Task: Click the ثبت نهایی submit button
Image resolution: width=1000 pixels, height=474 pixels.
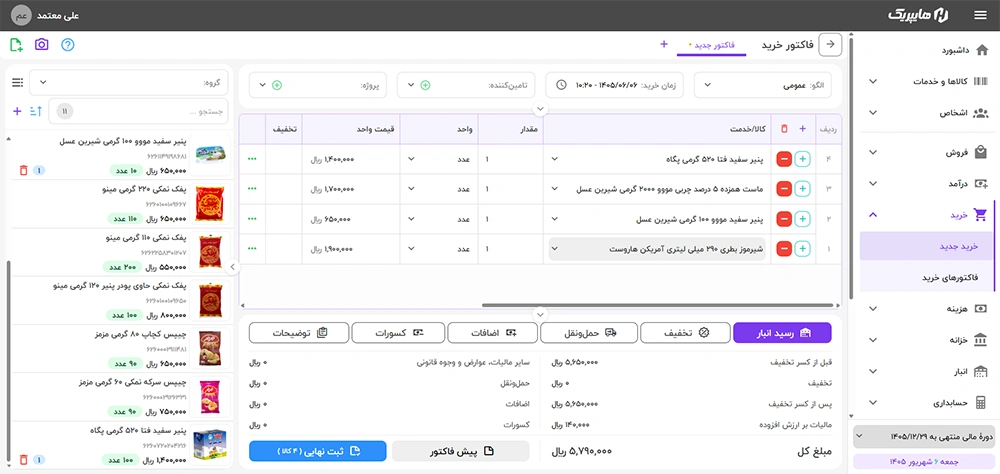Action: 318,451
